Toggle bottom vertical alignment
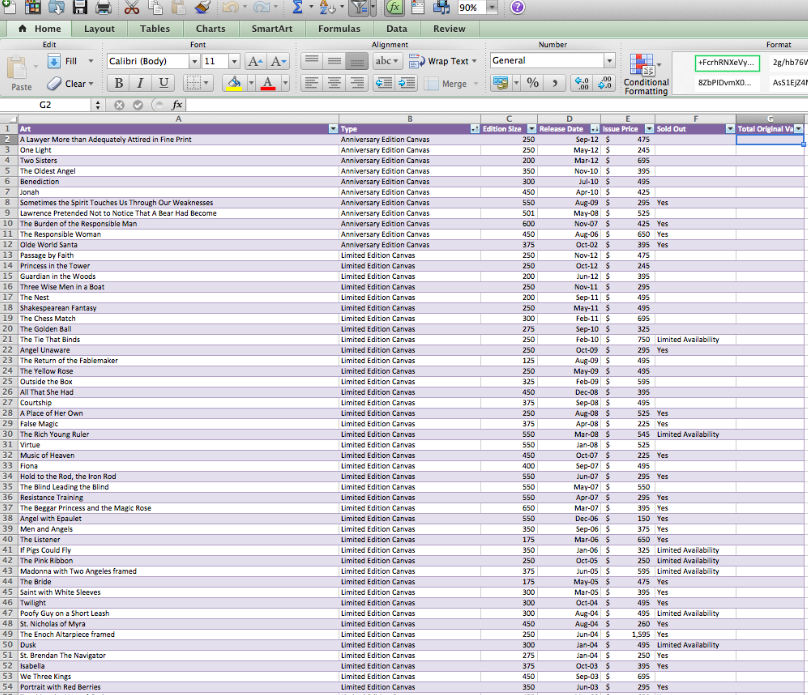 [x=357, y=61]
